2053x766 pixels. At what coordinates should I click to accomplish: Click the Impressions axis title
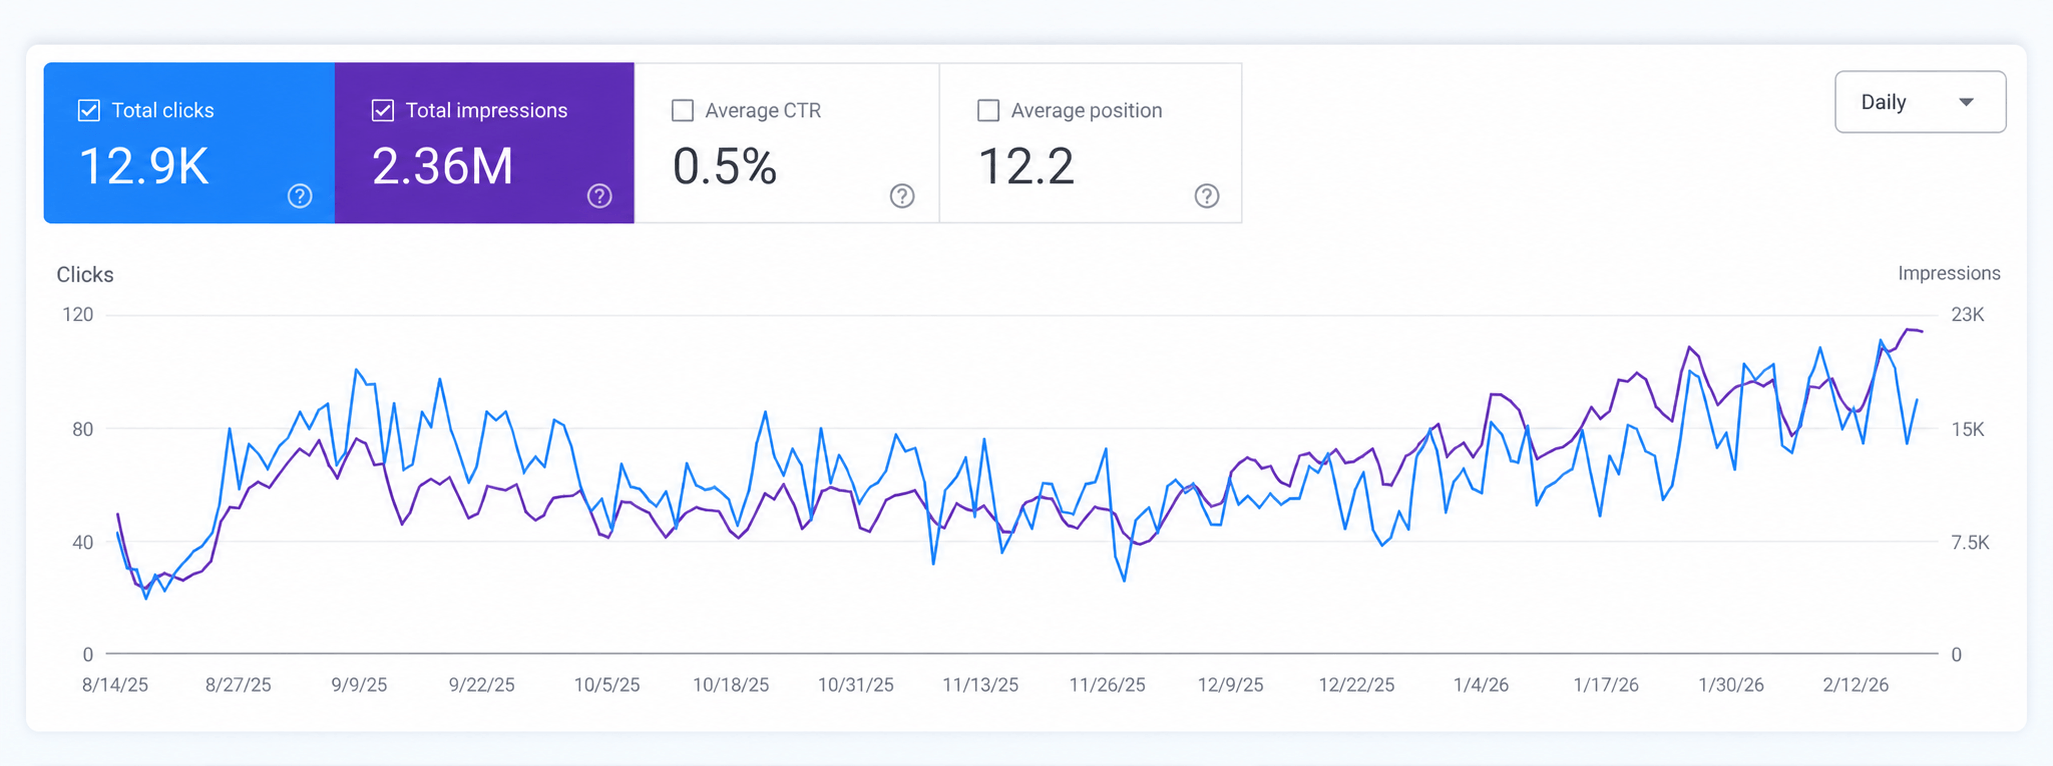1949,274
